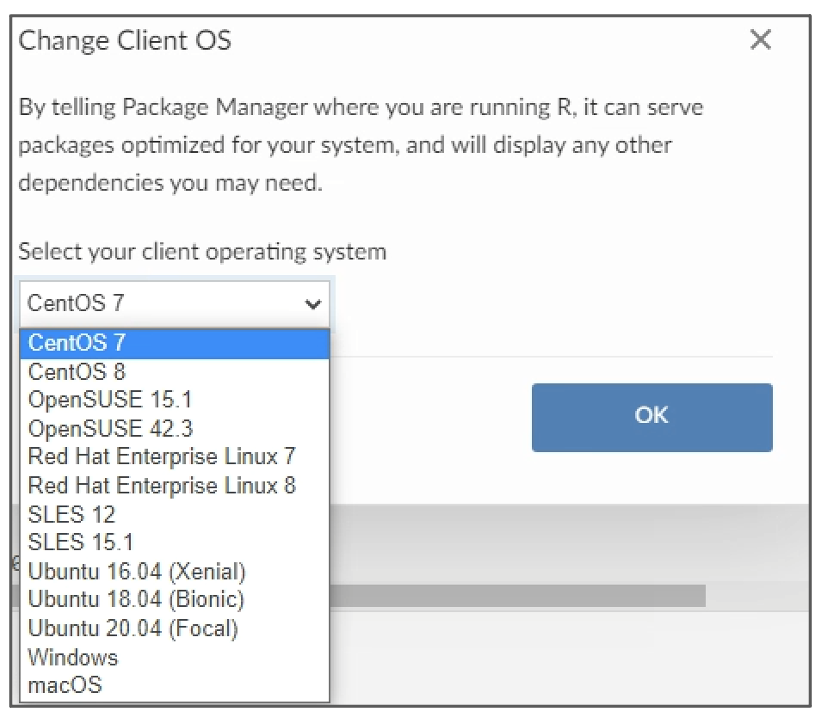Close the Change Client OS dialog
The image size is (820, 720).
(x=760, y=40)
